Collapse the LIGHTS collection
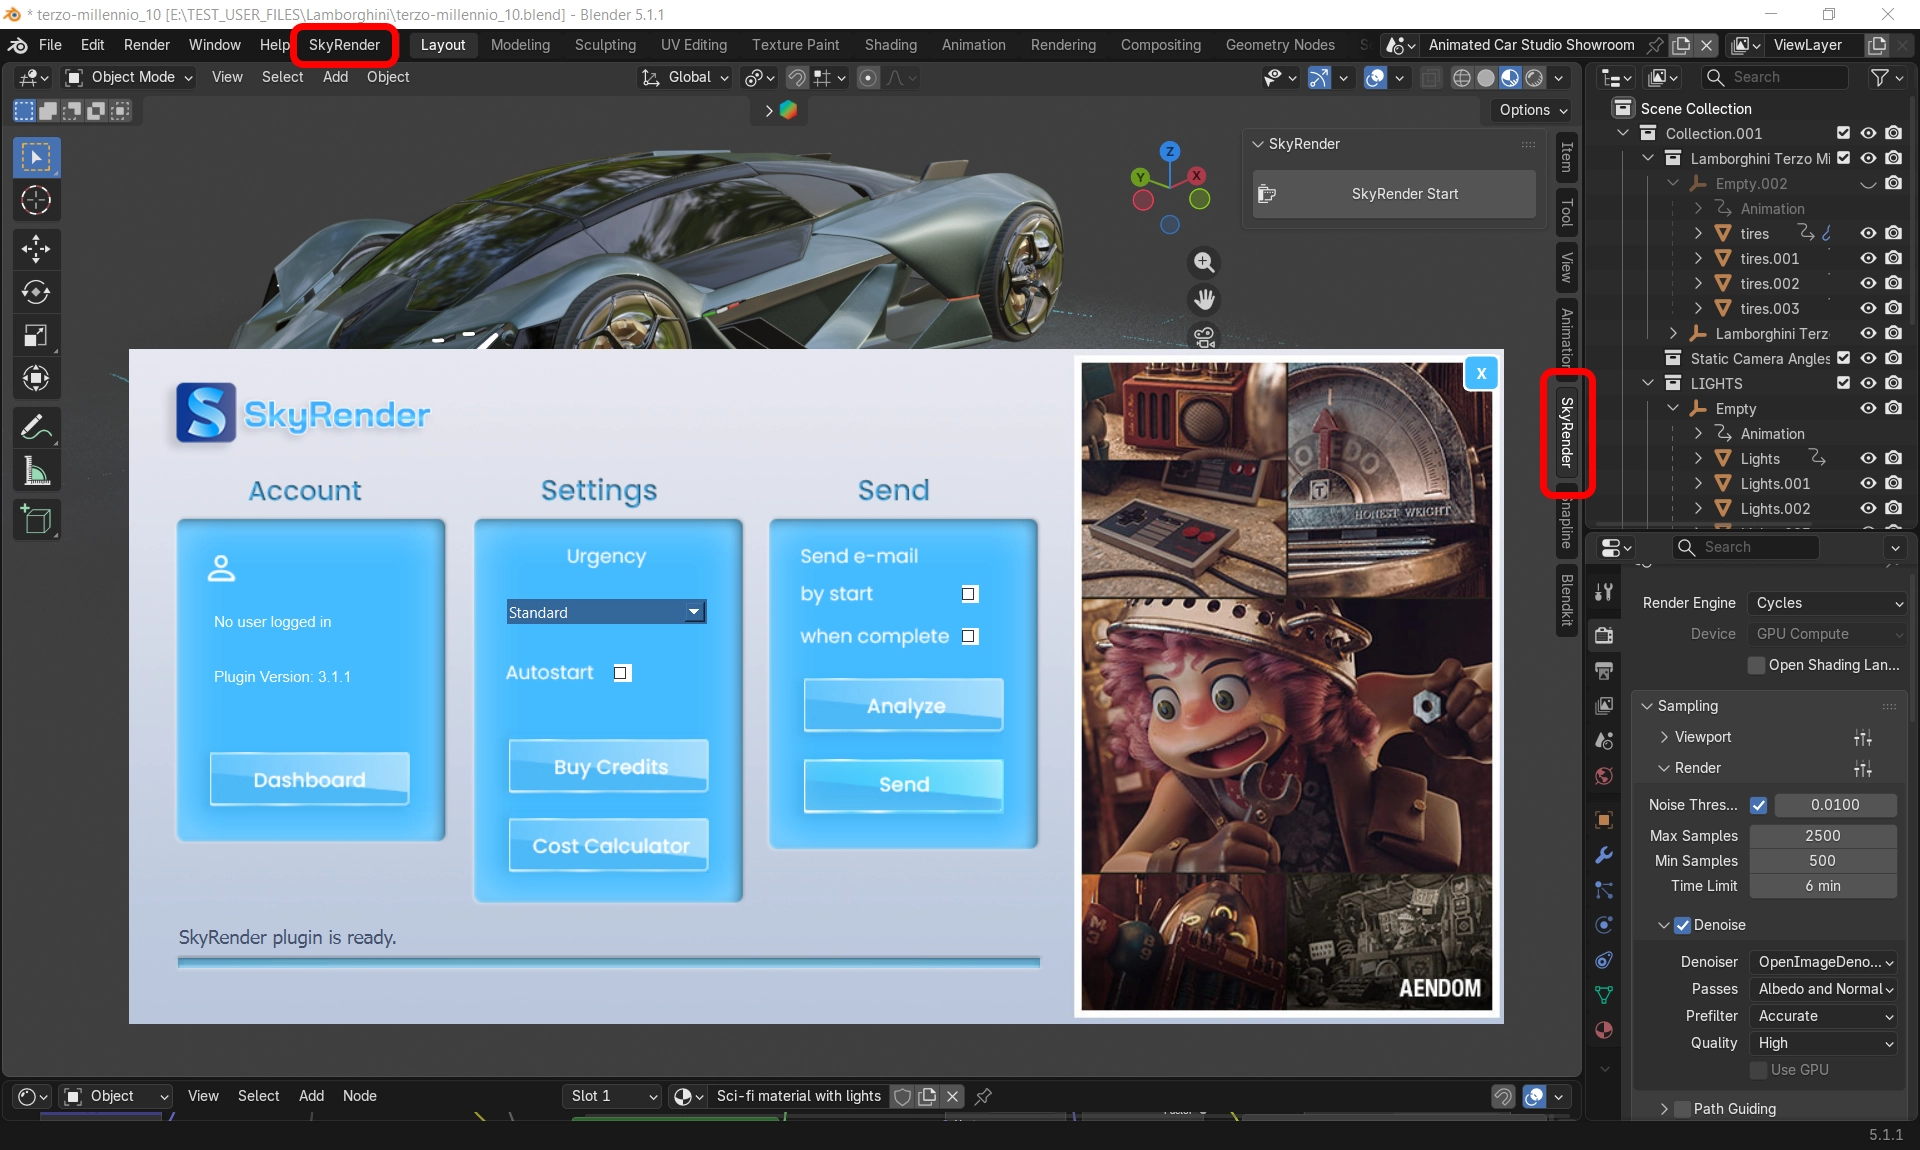Screen dimensions: 1920x1150 (1648, 384)
